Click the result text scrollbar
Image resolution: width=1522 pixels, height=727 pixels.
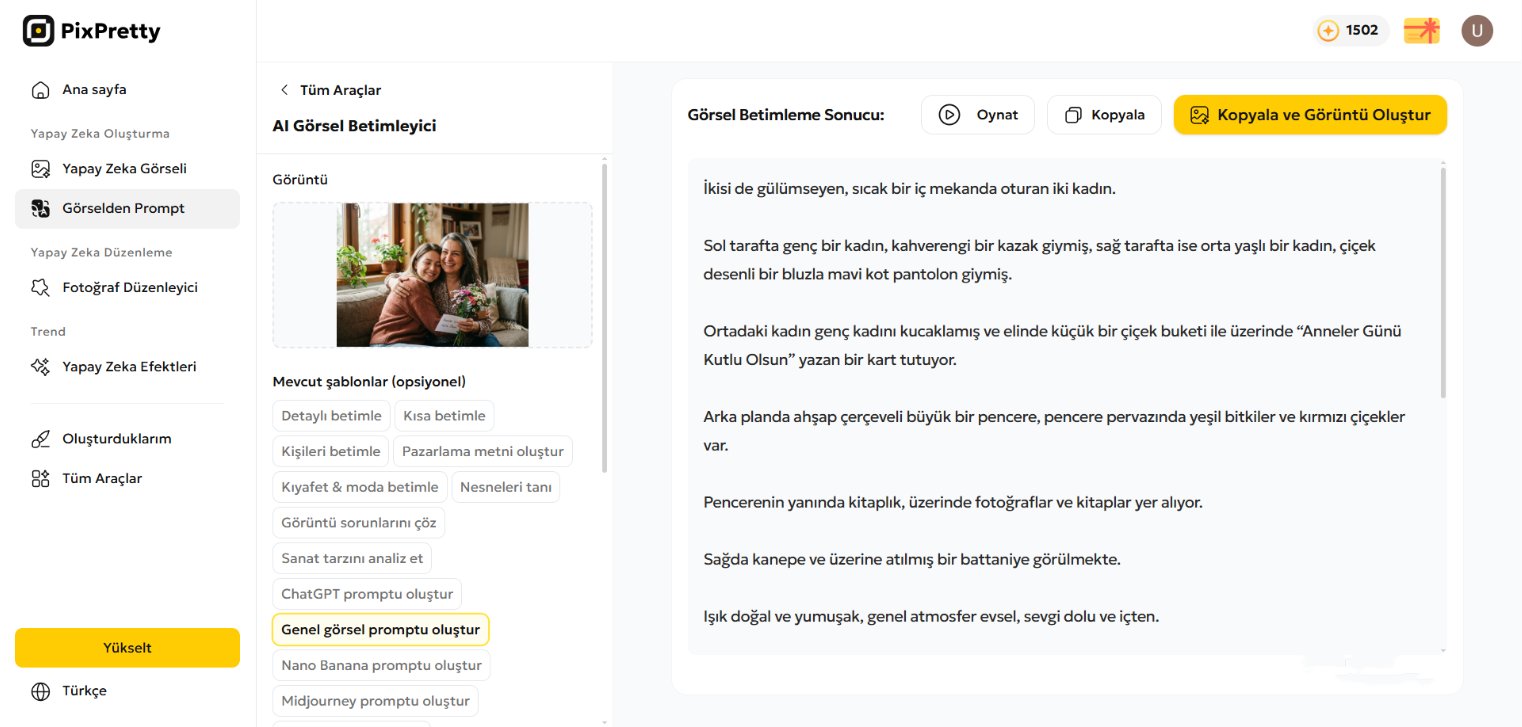[x=1442, y=283]
